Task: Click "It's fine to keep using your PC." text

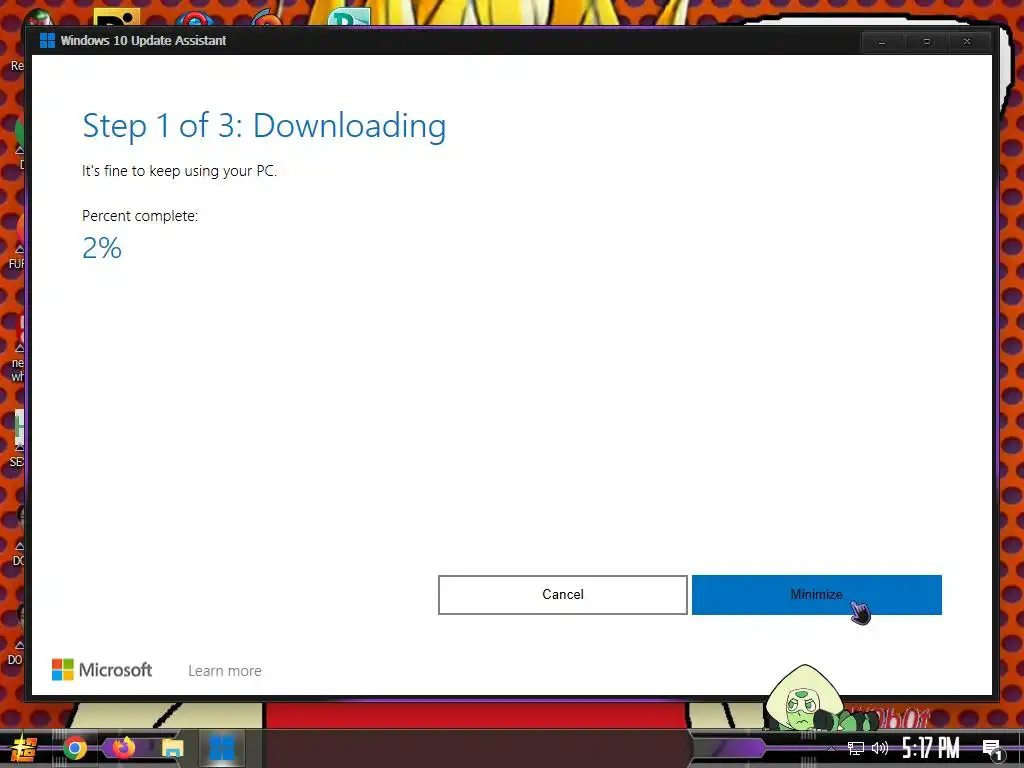Action: click(x=180, y=171)
